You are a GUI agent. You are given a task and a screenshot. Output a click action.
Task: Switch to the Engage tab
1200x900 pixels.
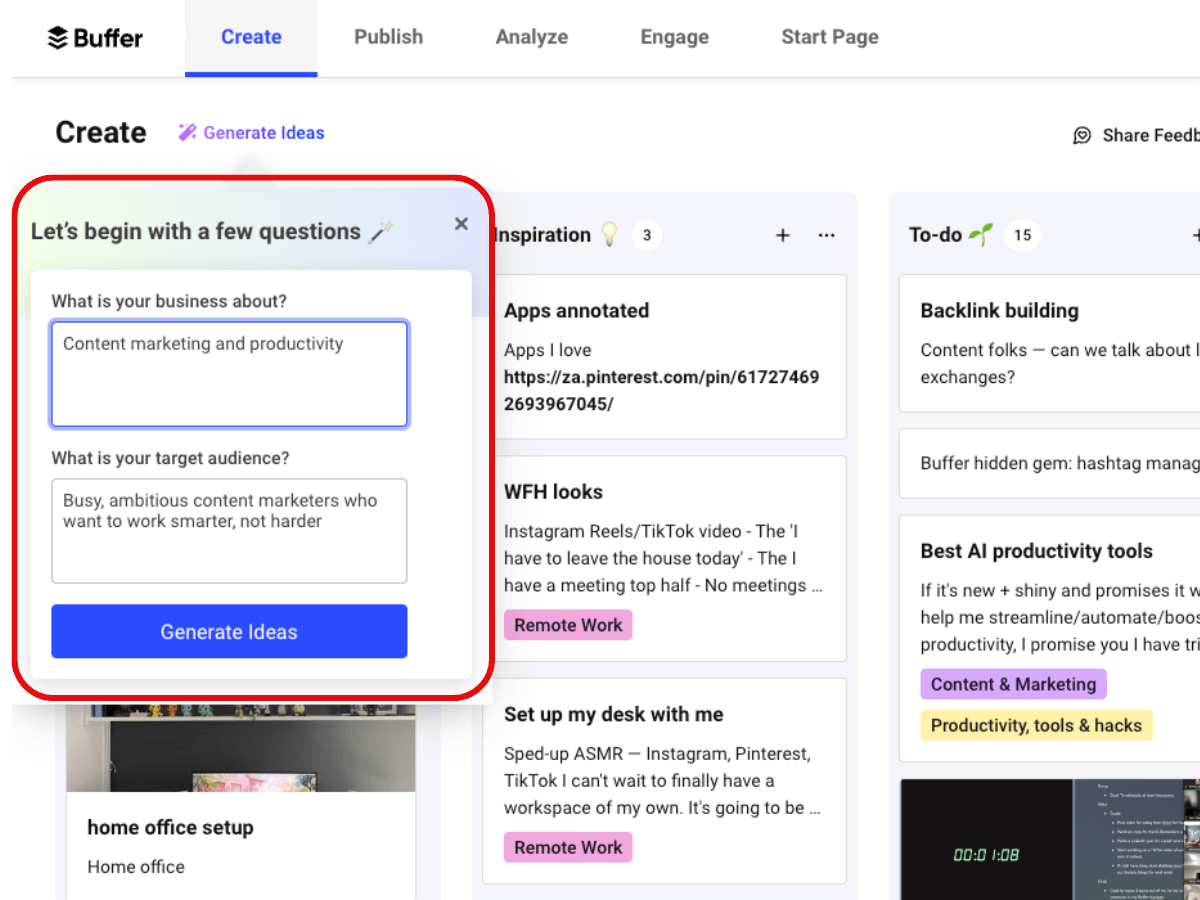(x=674, y=37)
